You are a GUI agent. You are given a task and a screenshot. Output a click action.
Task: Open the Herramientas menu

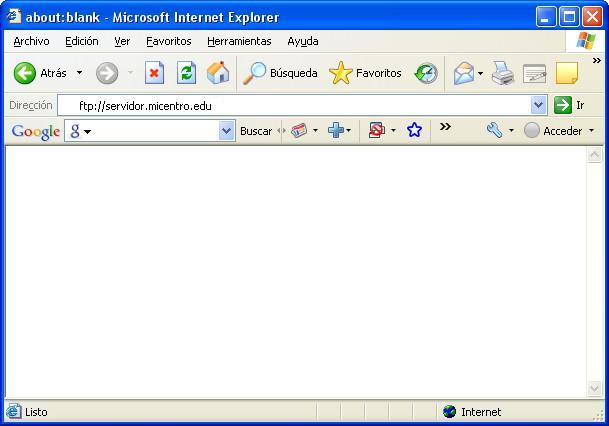tap(239, 41)
